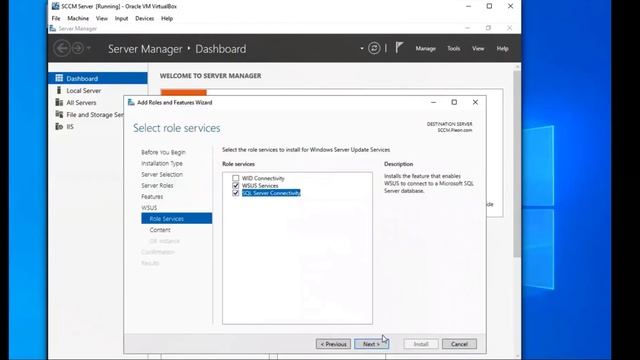The image size is (640, 360).
Task: Click the Local Server icon in sidebar
Action: click(59, 90)
